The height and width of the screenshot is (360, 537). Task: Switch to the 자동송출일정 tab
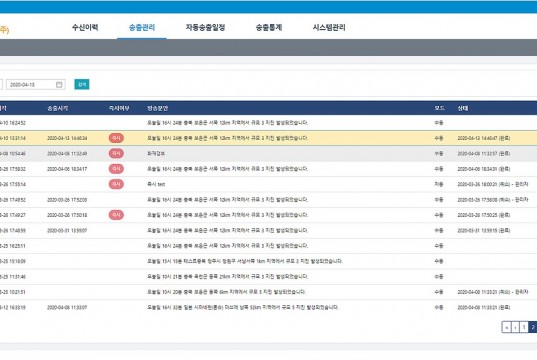(205, 27)
